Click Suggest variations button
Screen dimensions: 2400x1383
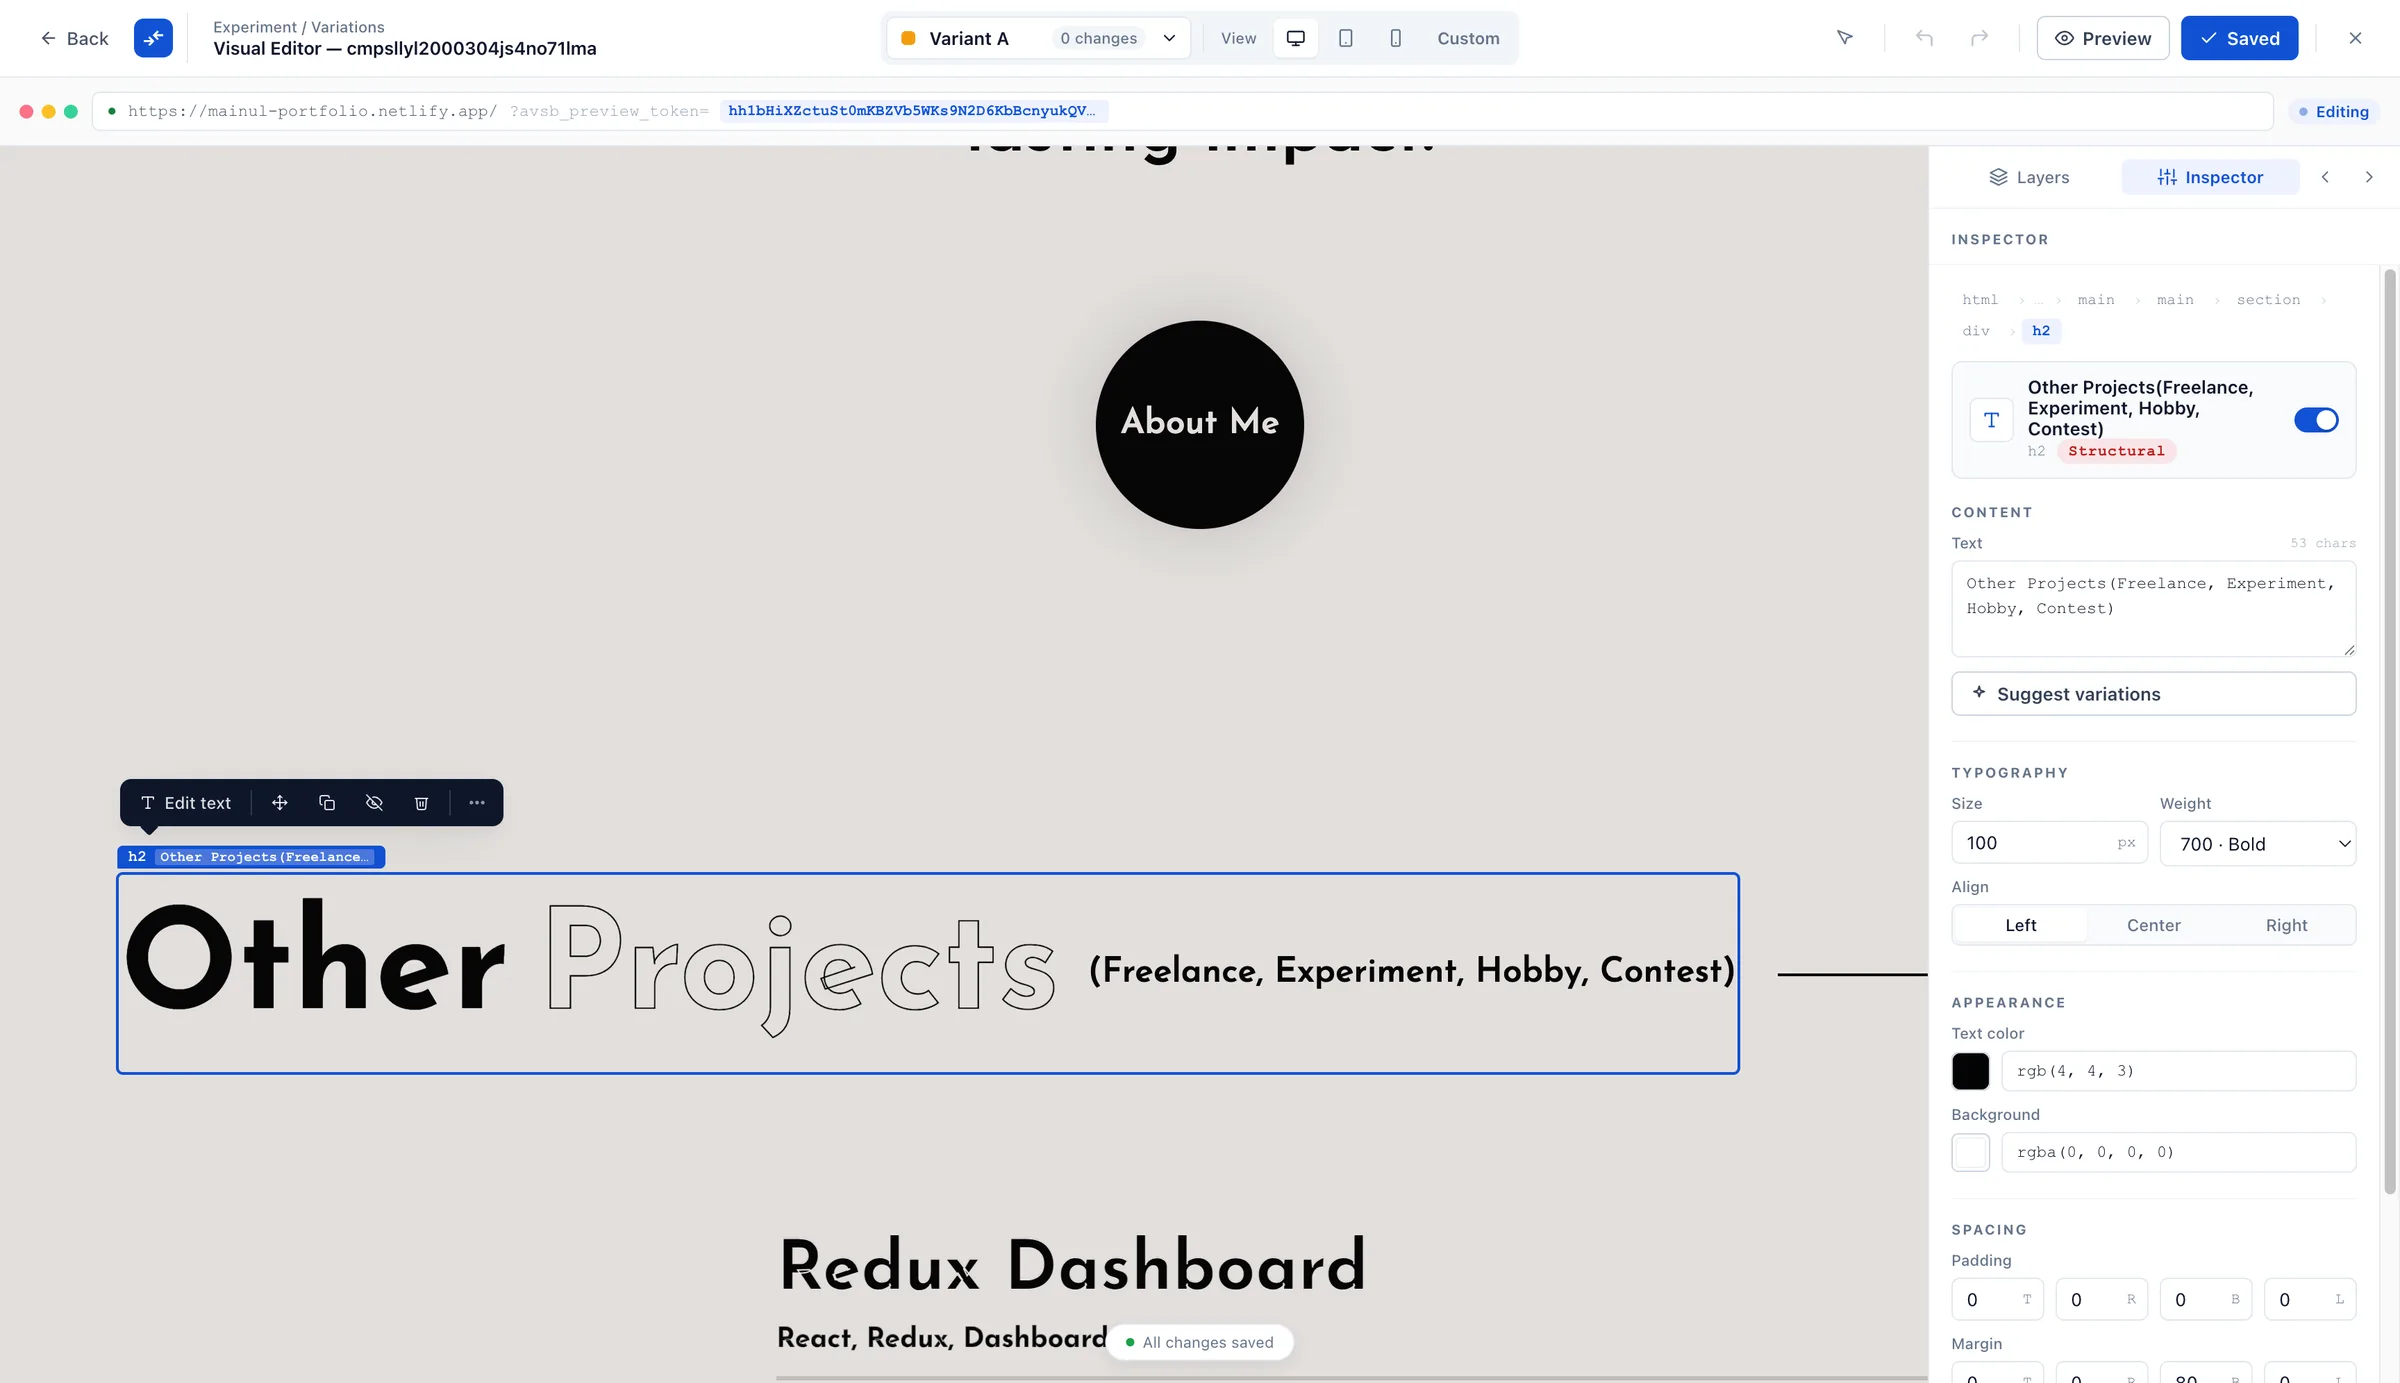pos(2153,694)
